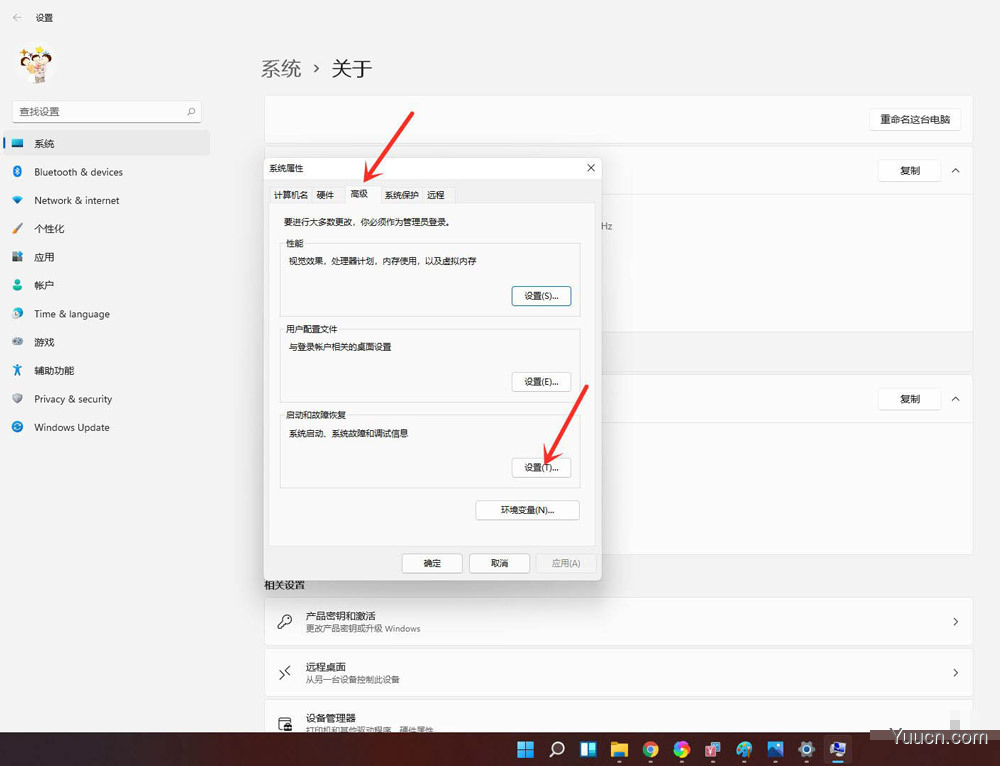The image size is (1000, 766).
Task: Collapse the lower section with chevron
Action: point(955,399)
